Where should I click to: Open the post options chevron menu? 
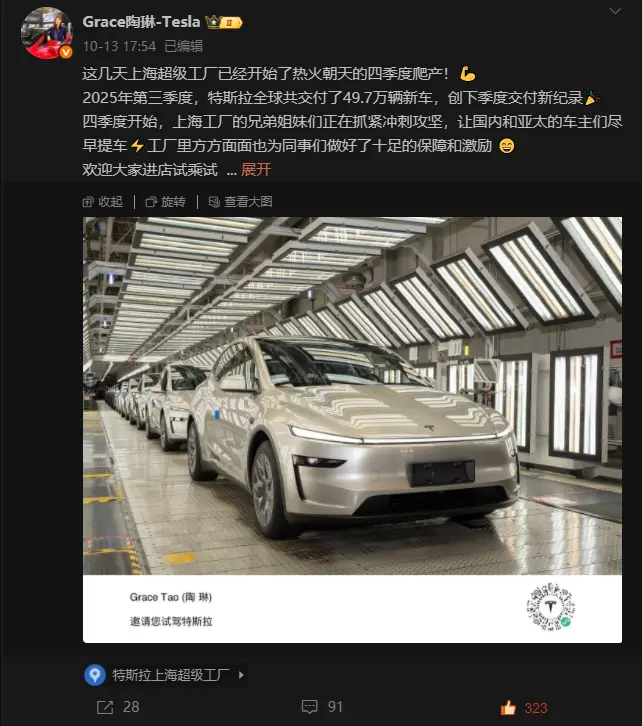[615, 11]
